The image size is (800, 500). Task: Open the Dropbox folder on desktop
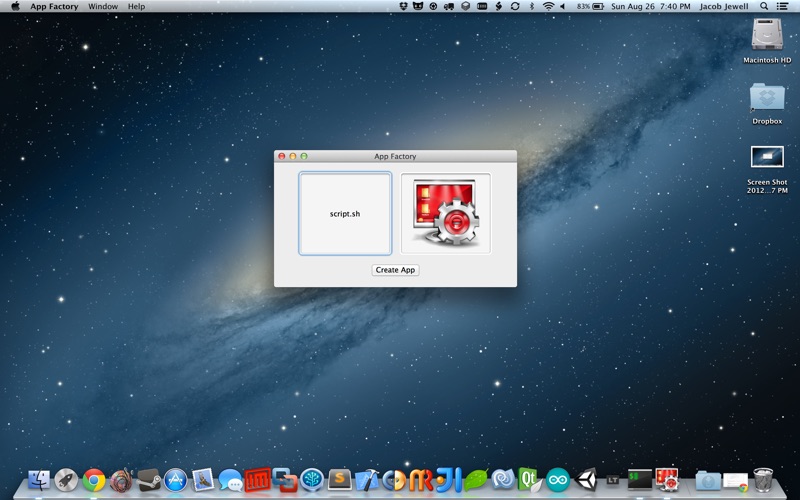(x=767, y=104)
